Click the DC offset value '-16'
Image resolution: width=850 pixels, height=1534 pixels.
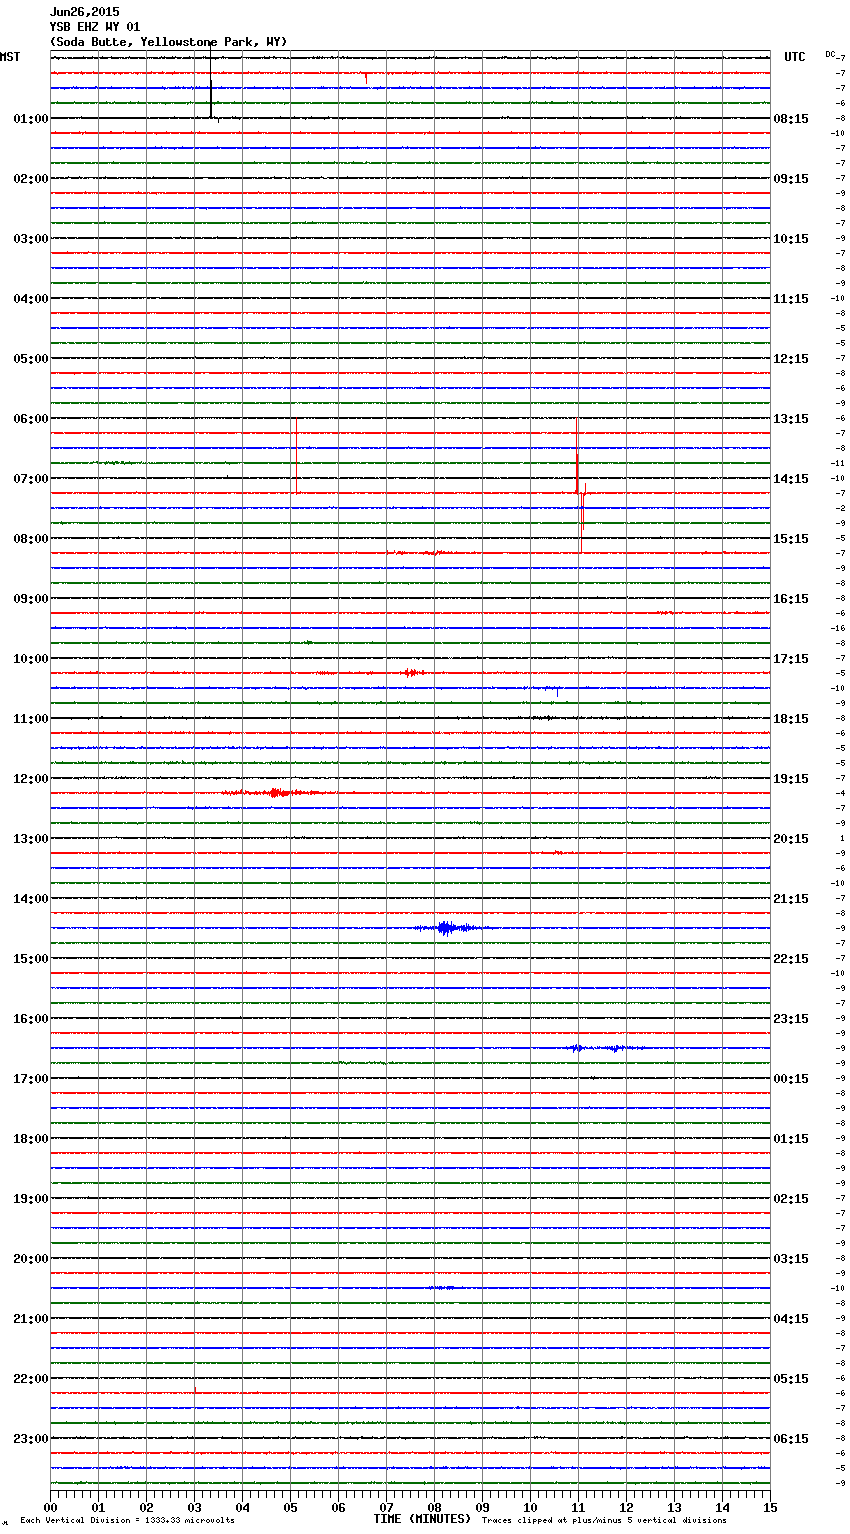[840, 628]
